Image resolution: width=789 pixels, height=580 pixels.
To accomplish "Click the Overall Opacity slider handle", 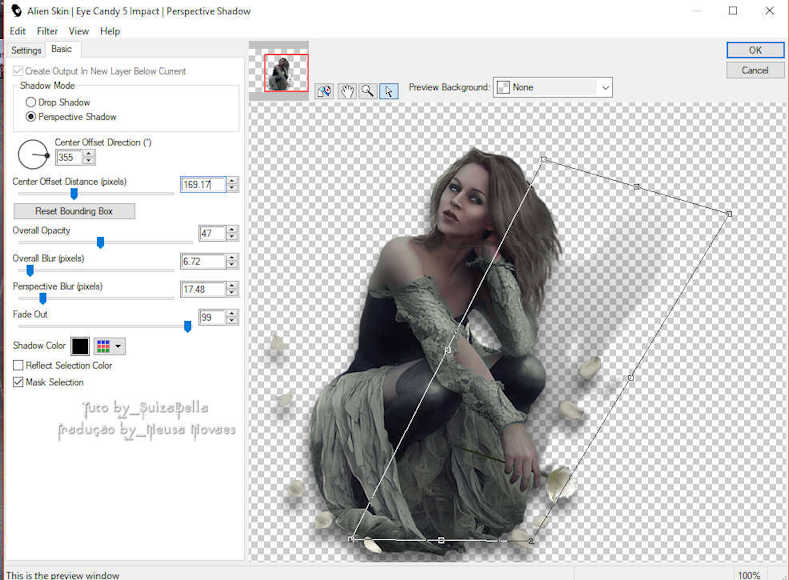I will (100, 242).
